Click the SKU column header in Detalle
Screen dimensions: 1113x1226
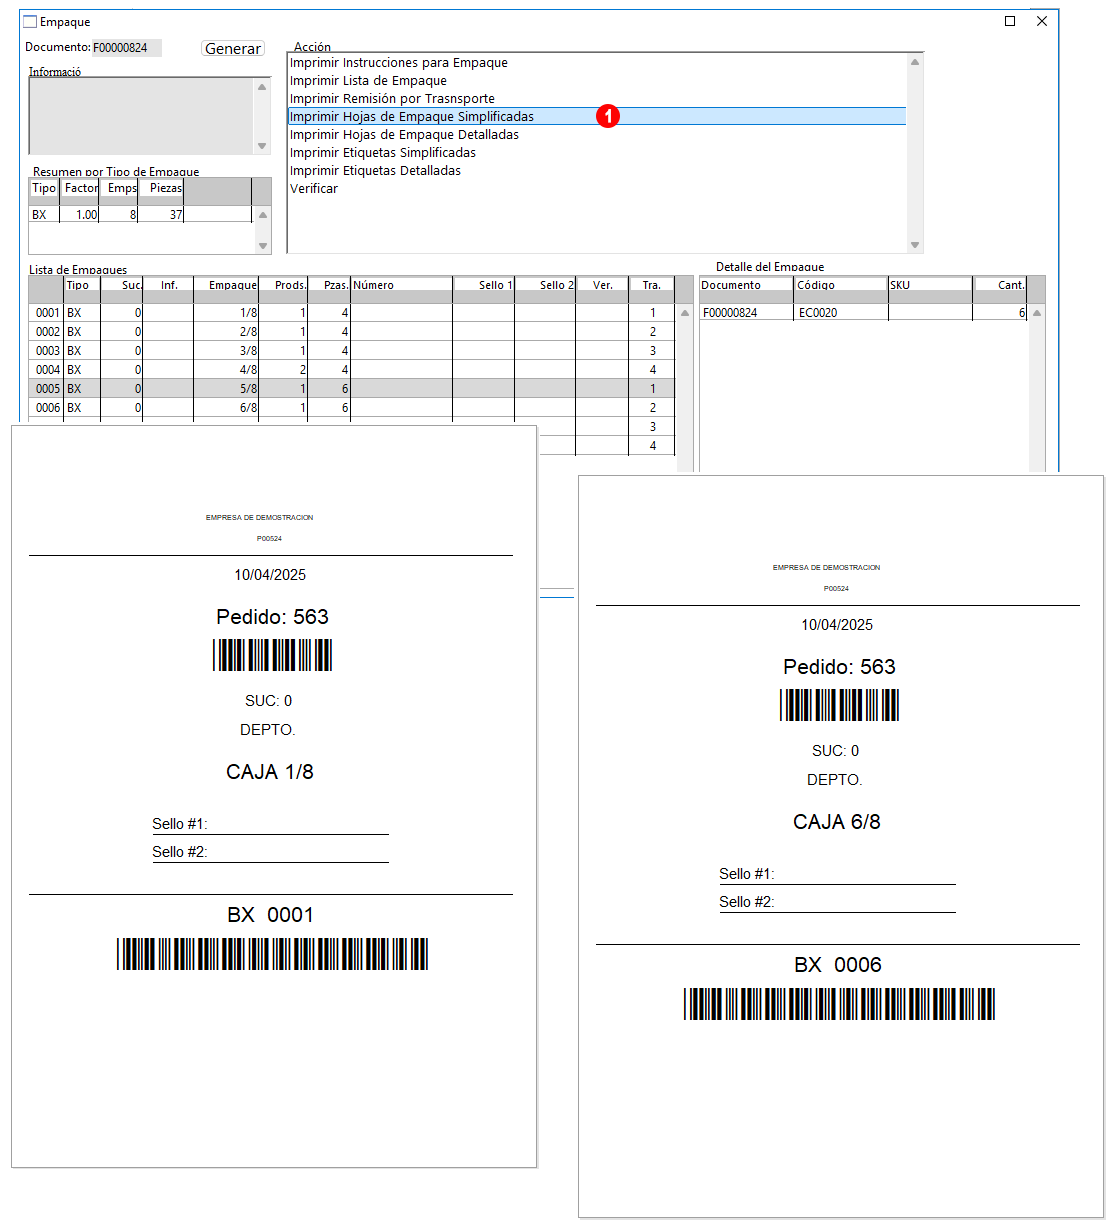pyautogui.click(x=930, y=285)
